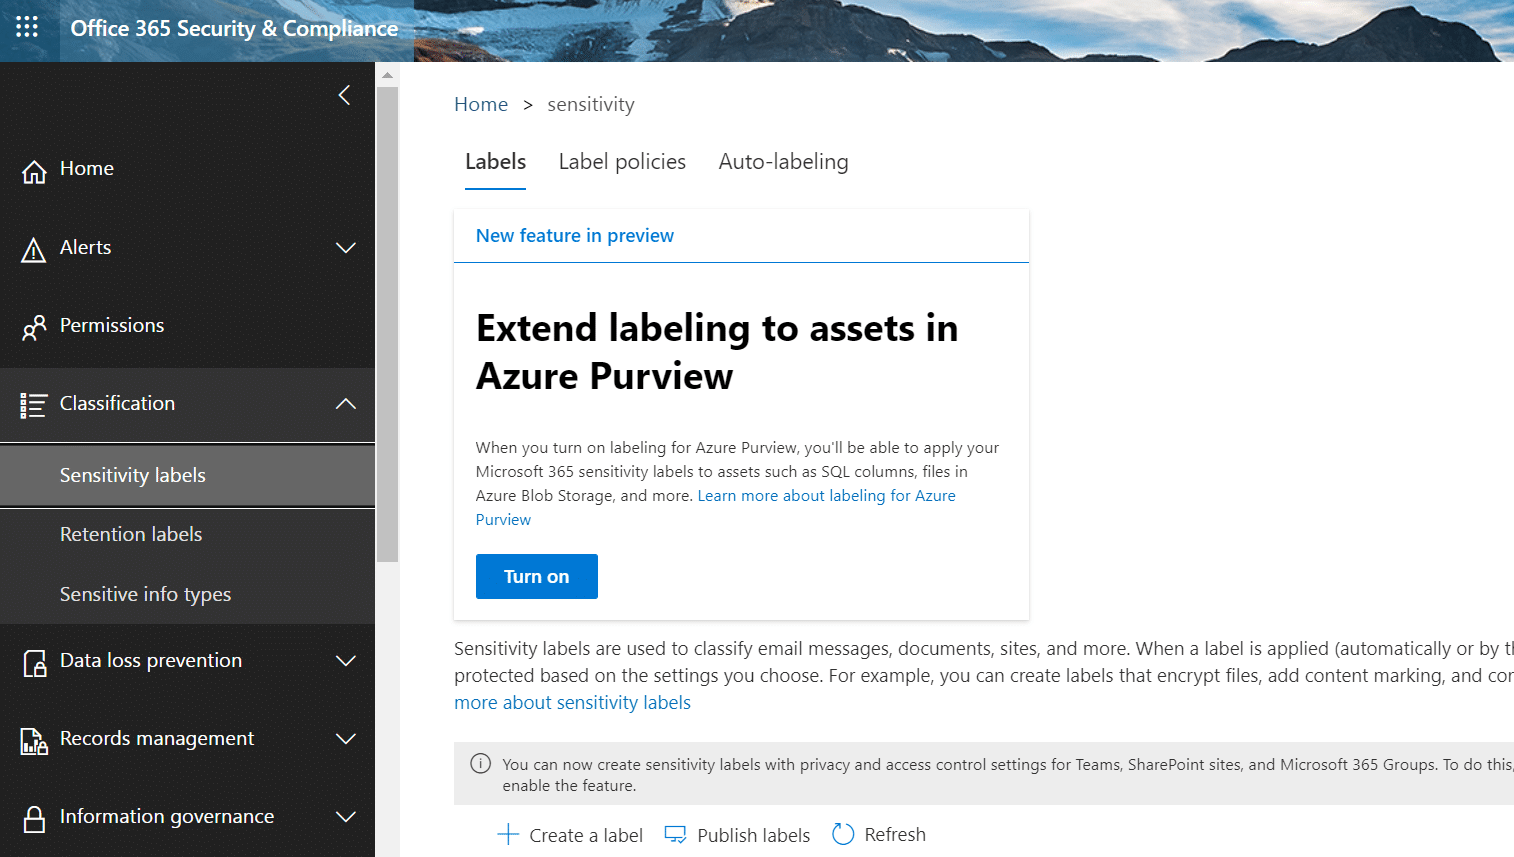Click the Refresh circular arrow icon
The image size is (1514, 857).
click(x=843, y=834)
